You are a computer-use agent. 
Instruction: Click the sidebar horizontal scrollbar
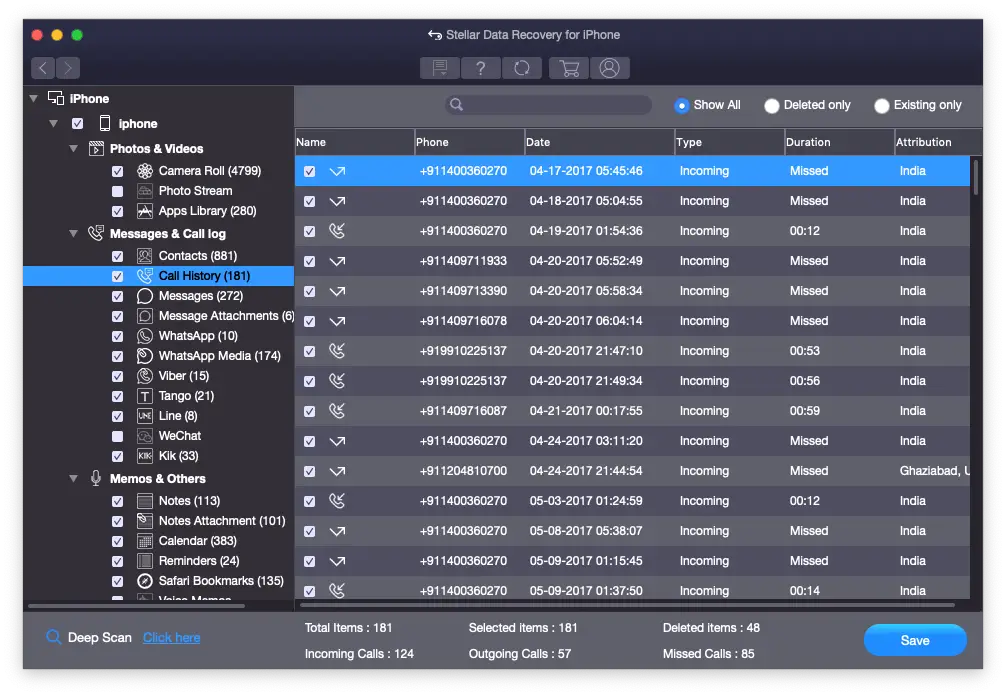pyautogui.click(x=136, y=606)
